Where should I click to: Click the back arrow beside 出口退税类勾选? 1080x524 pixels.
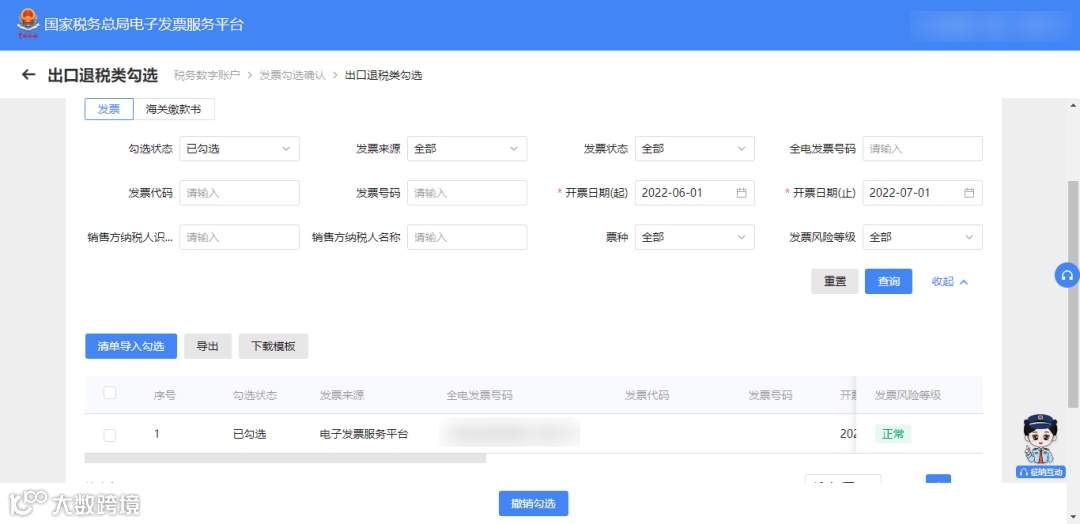[28, 74]
